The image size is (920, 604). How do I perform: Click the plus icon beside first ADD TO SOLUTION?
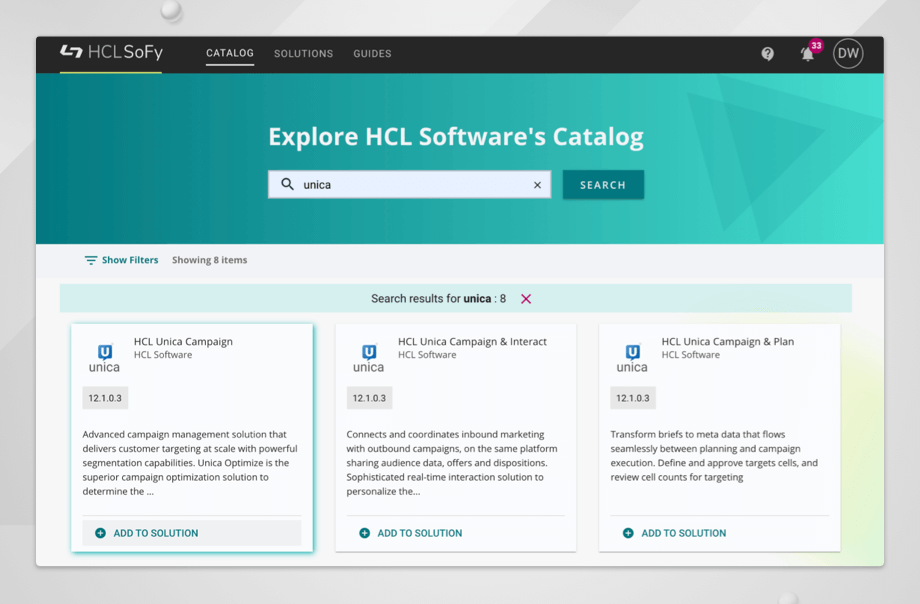tap(98, 533)
